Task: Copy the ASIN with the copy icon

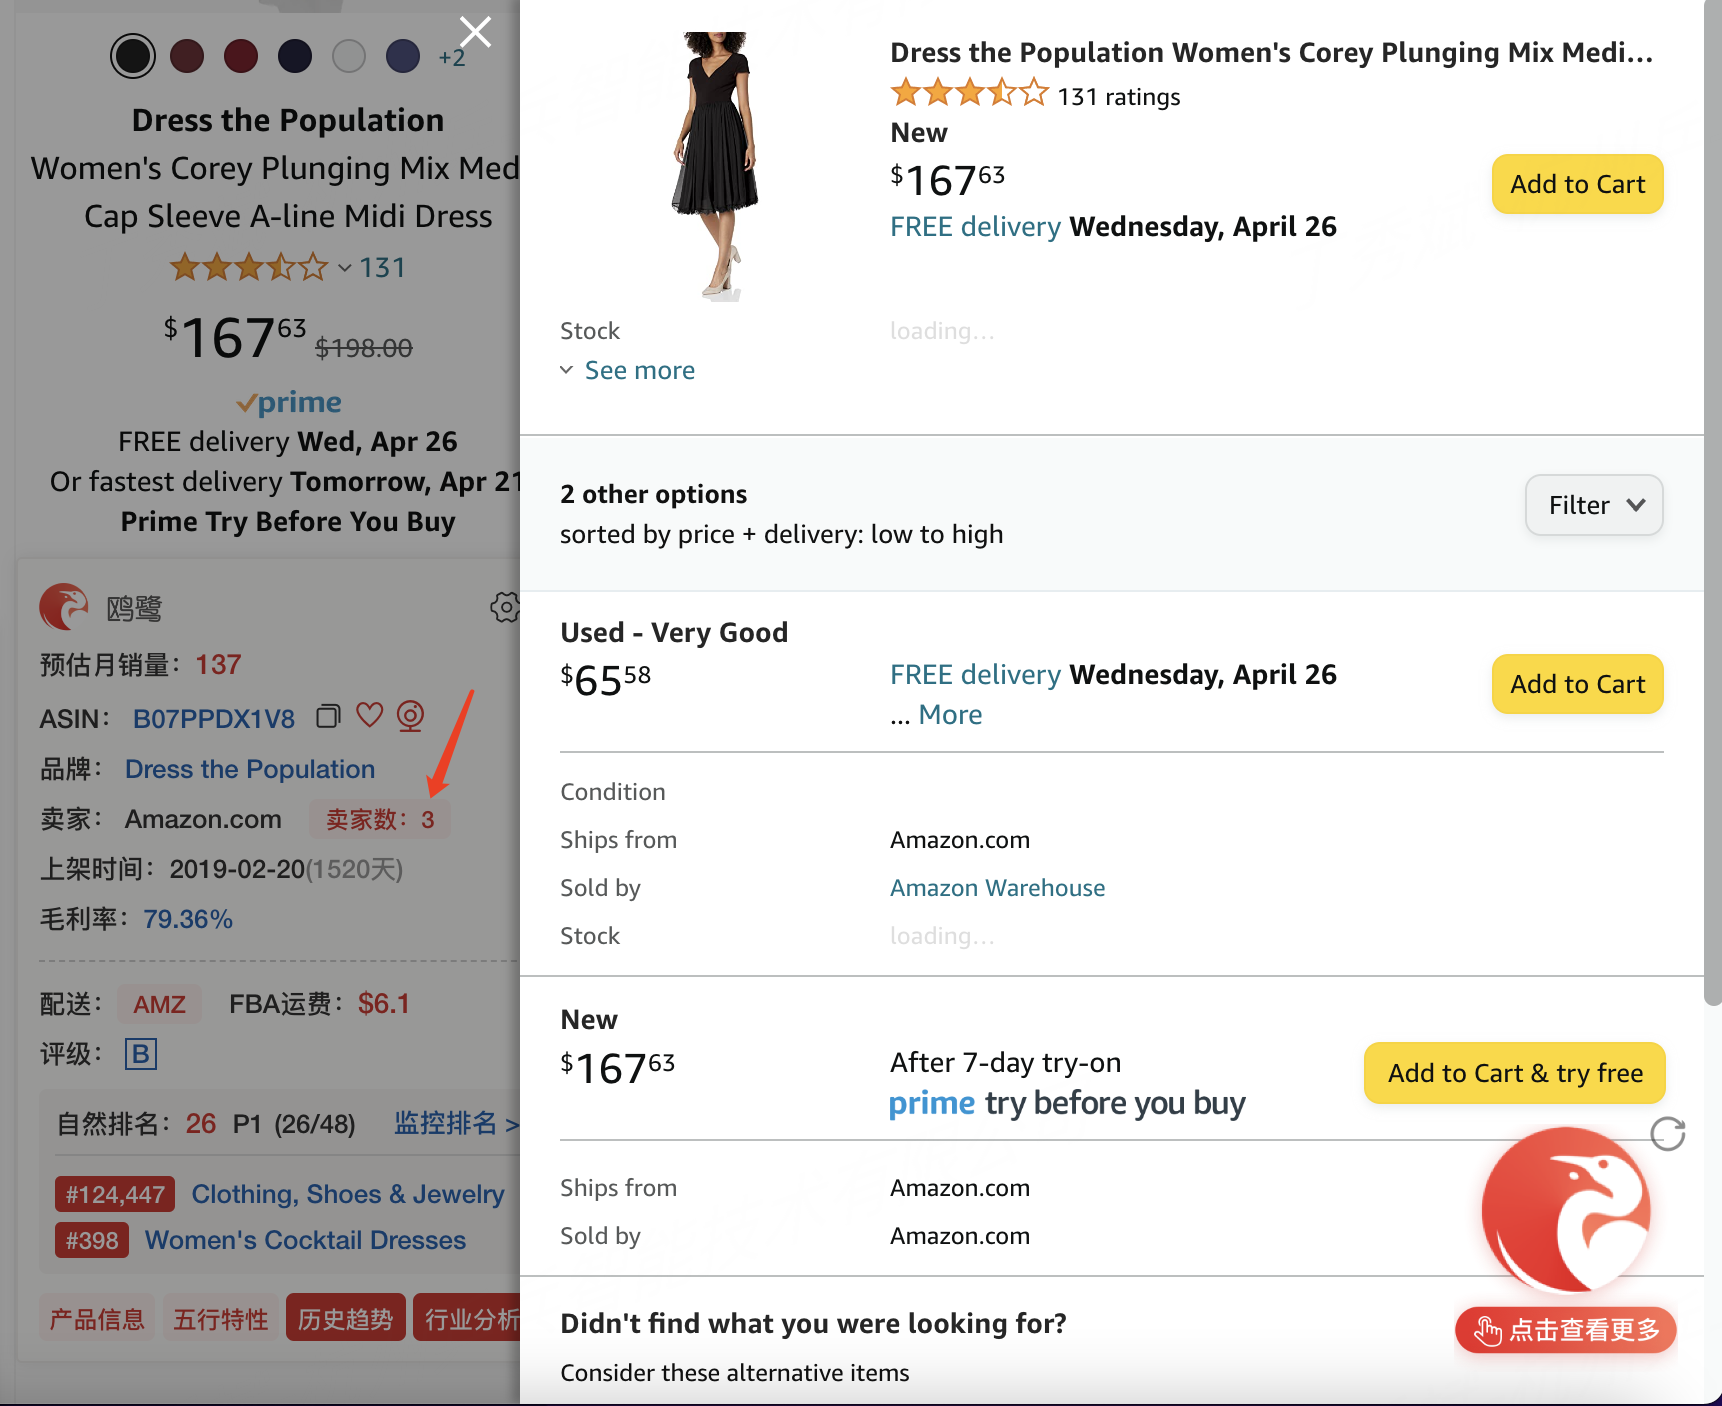Action: tap(328, 716)
